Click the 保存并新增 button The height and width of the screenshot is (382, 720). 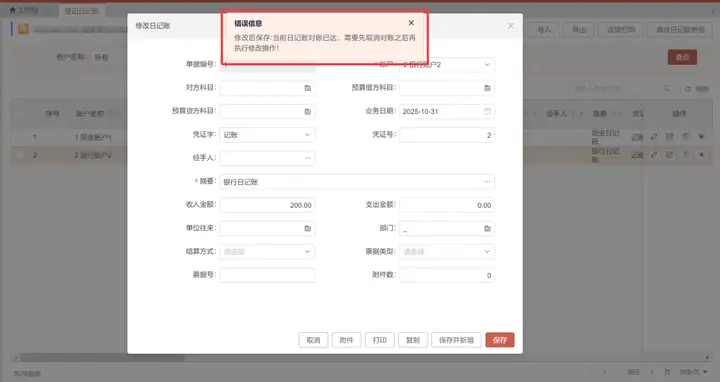pyautogui.click(x=456, y=340)
